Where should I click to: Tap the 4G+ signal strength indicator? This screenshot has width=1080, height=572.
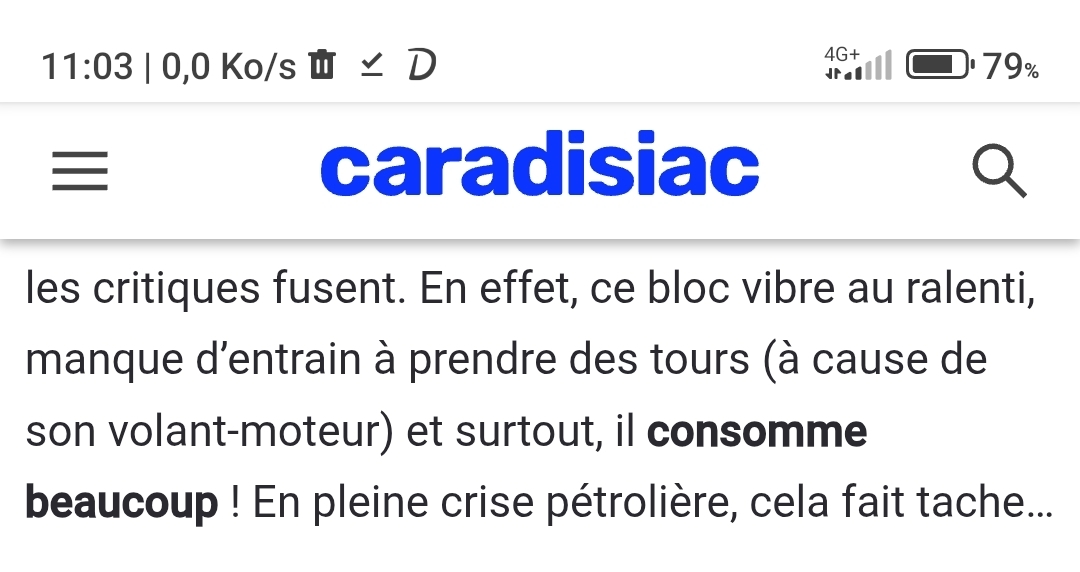[857, 65]
